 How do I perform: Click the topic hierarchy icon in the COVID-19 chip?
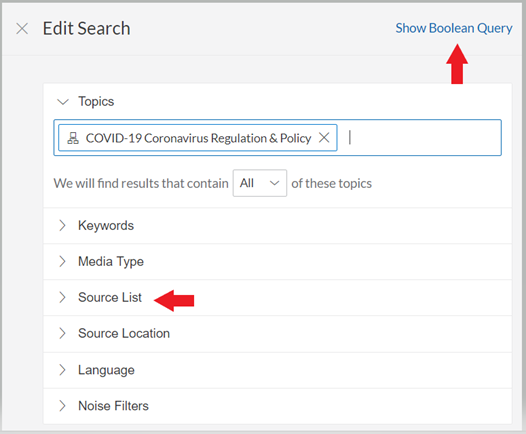pyautogui.click(x=73, y=138)
